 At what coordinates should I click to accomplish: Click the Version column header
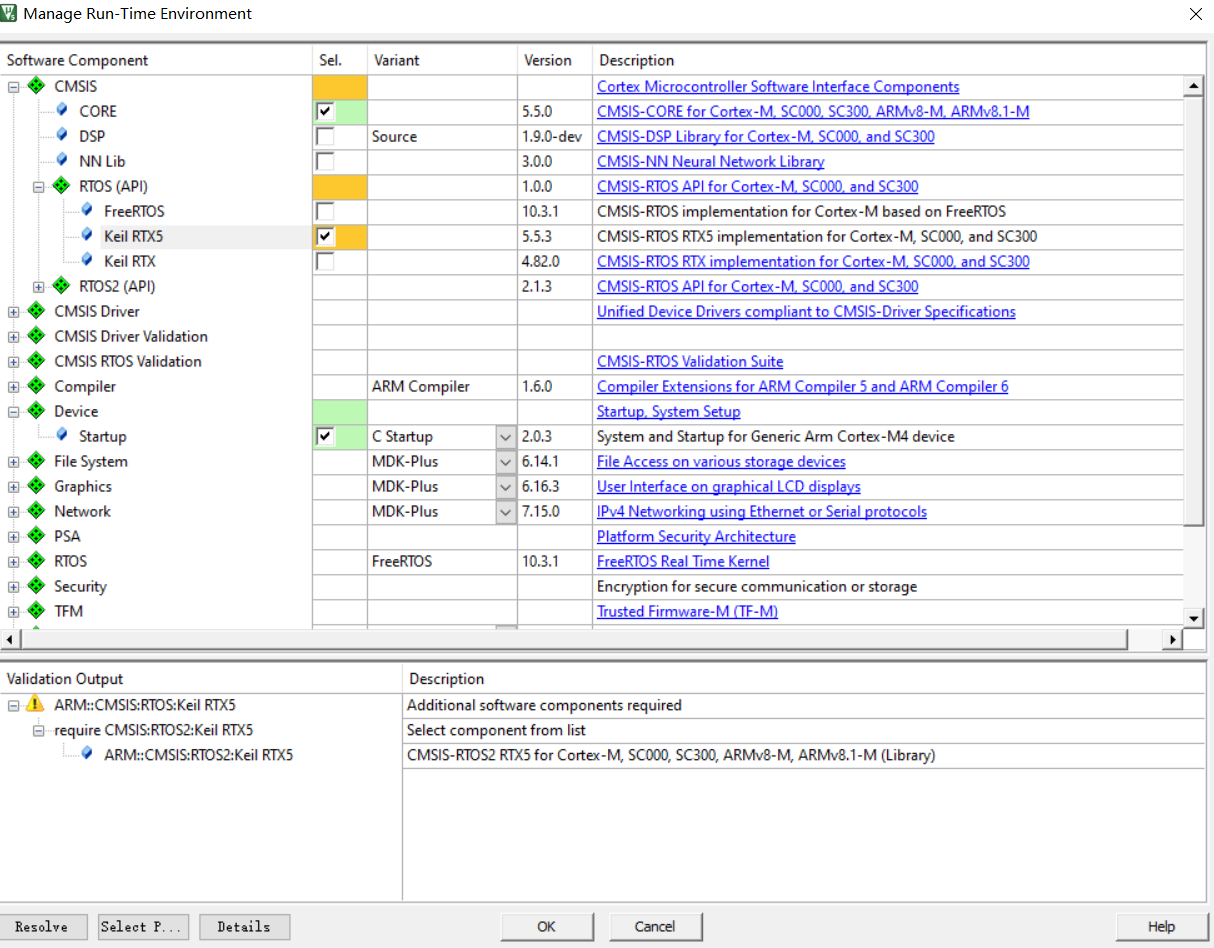[555, 60]
